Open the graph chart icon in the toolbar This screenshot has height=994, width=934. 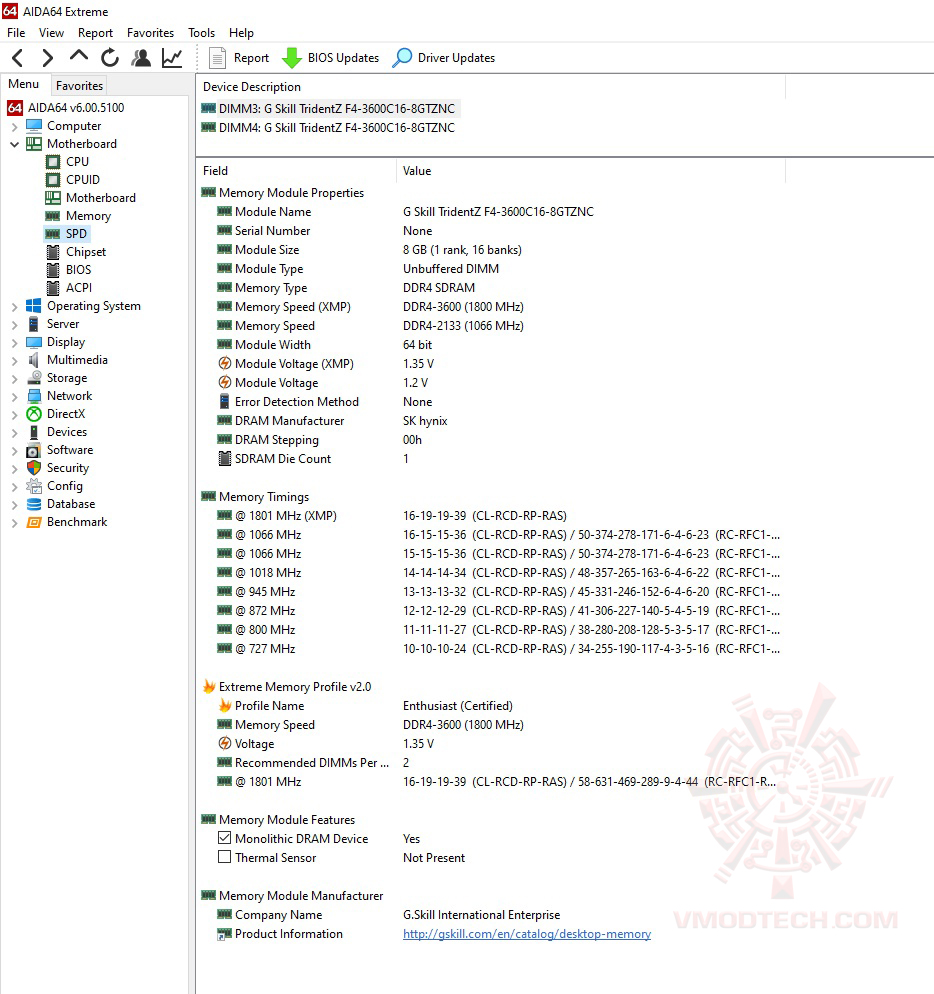172,58
